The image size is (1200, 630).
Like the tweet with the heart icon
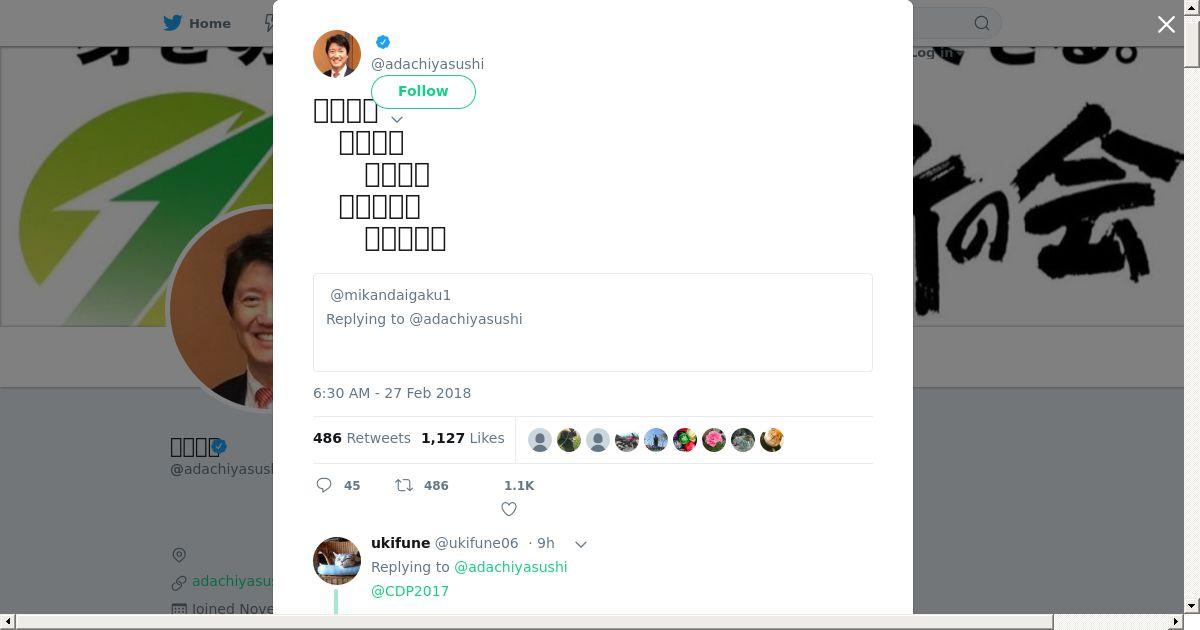coord(509,509)
